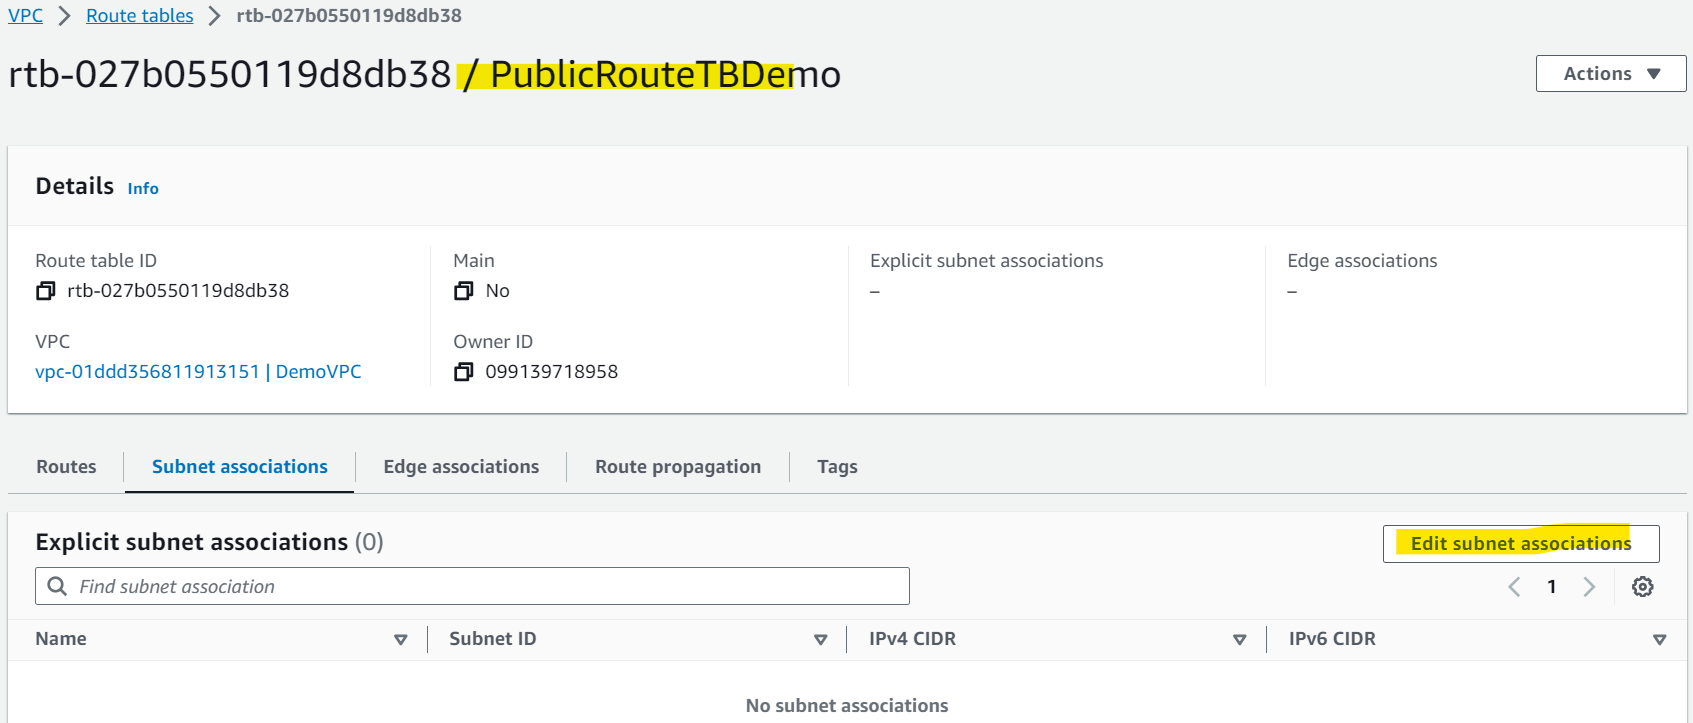Go to previous page arrow
This screenshot has height=723, width=1693.
pos(1514,587)
